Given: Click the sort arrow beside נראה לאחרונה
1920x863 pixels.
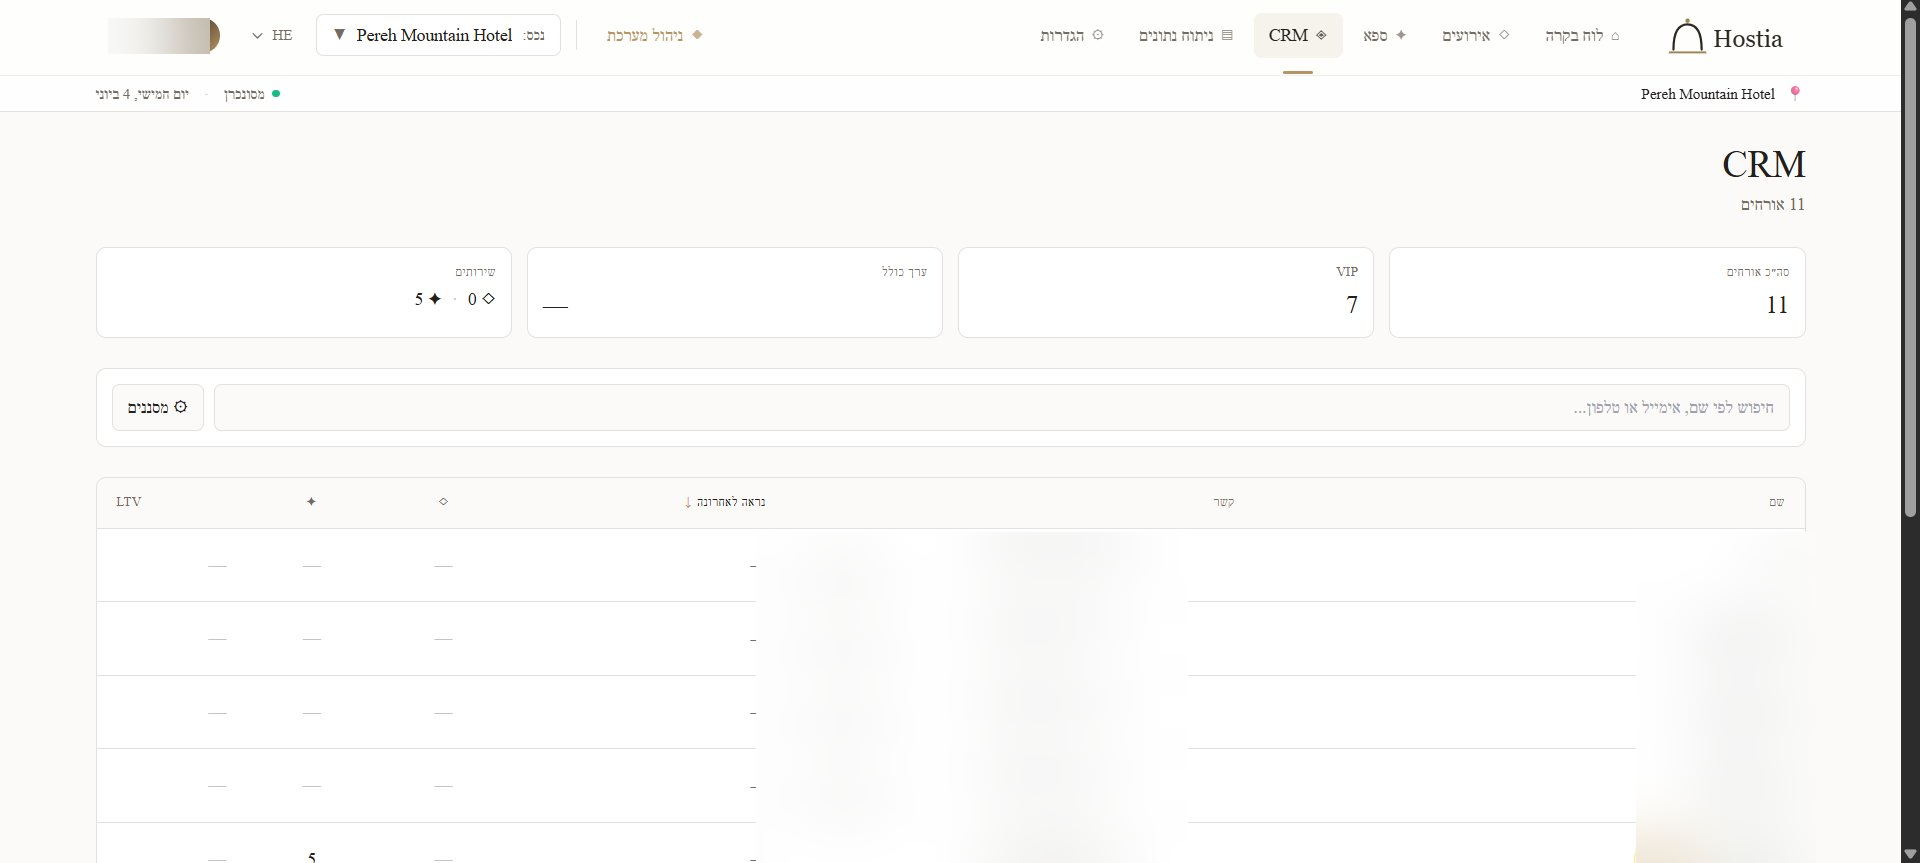Looking at the screenshot, I should (x=688, y=502).
